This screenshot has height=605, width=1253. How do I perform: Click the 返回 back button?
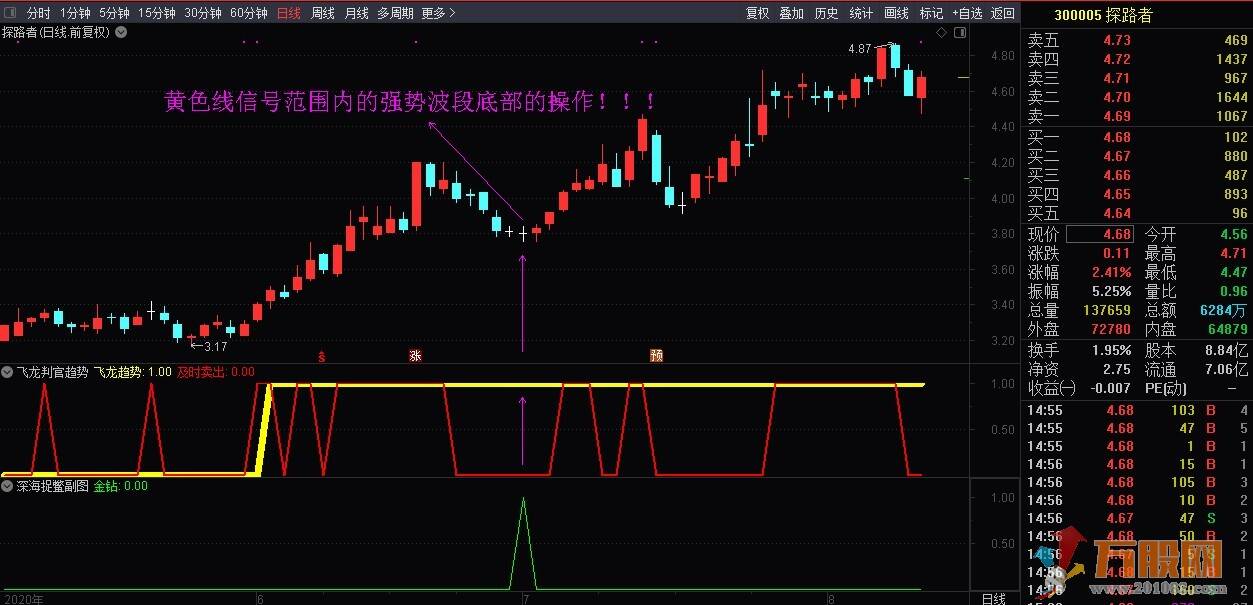coord(1003,13)
